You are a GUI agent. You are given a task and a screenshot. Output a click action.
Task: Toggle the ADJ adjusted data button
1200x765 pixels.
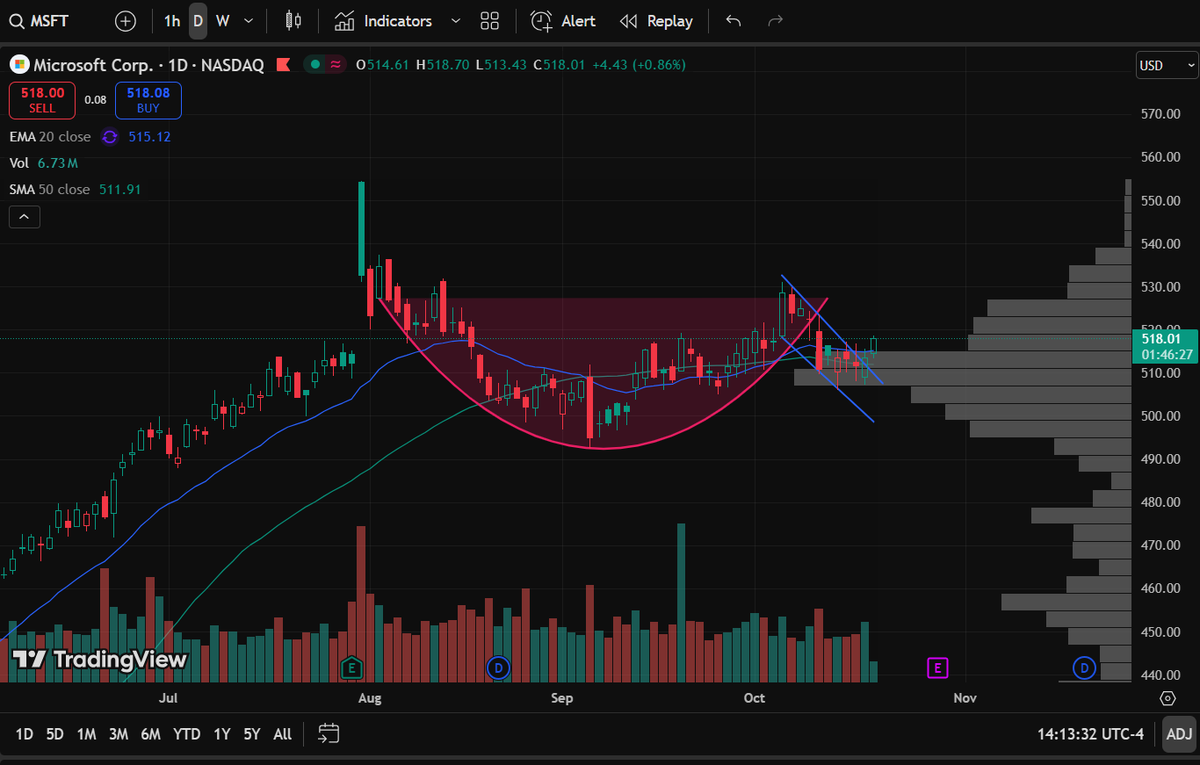[1179, 734]
